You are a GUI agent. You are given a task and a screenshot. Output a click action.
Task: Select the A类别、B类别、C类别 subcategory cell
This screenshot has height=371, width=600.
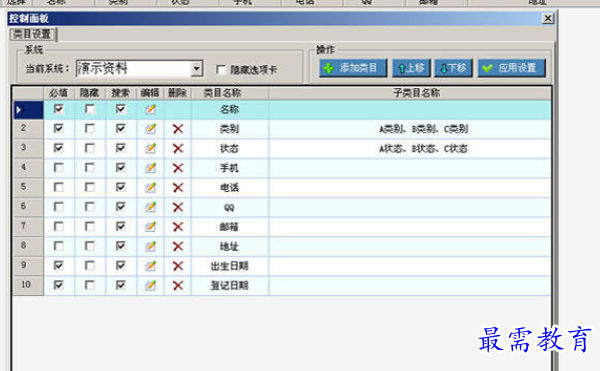(x=410, y=129)
